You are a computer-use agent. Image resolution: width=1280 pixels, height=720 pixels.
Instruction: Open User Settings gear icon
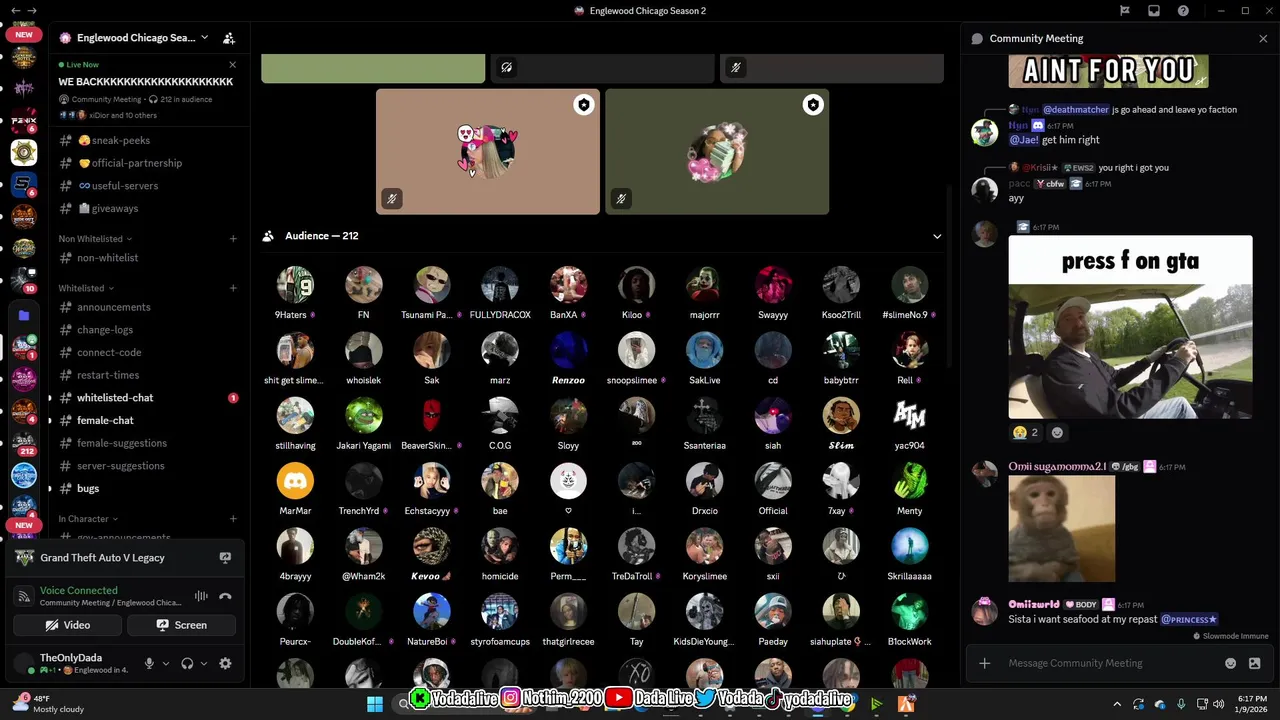coord(225,663)
